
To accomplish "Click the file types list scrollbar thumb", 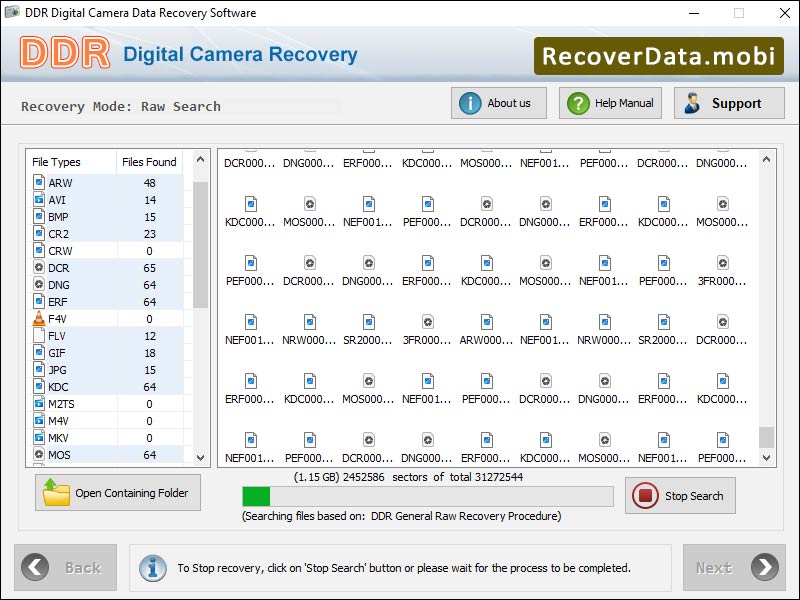I will tap(201, 245).
